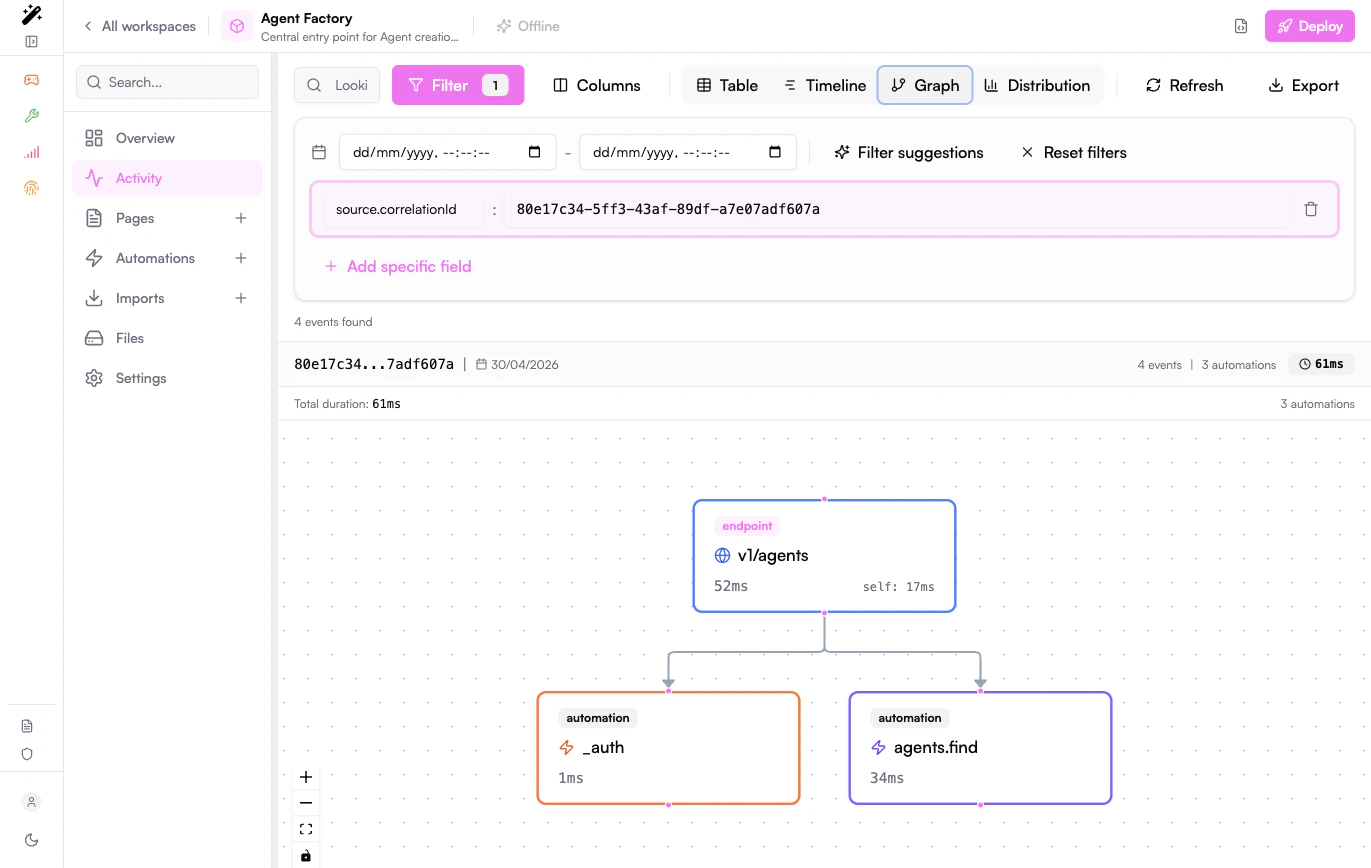
Task: Click the magic wand logo icon
Action: click(x=31, y=14)
